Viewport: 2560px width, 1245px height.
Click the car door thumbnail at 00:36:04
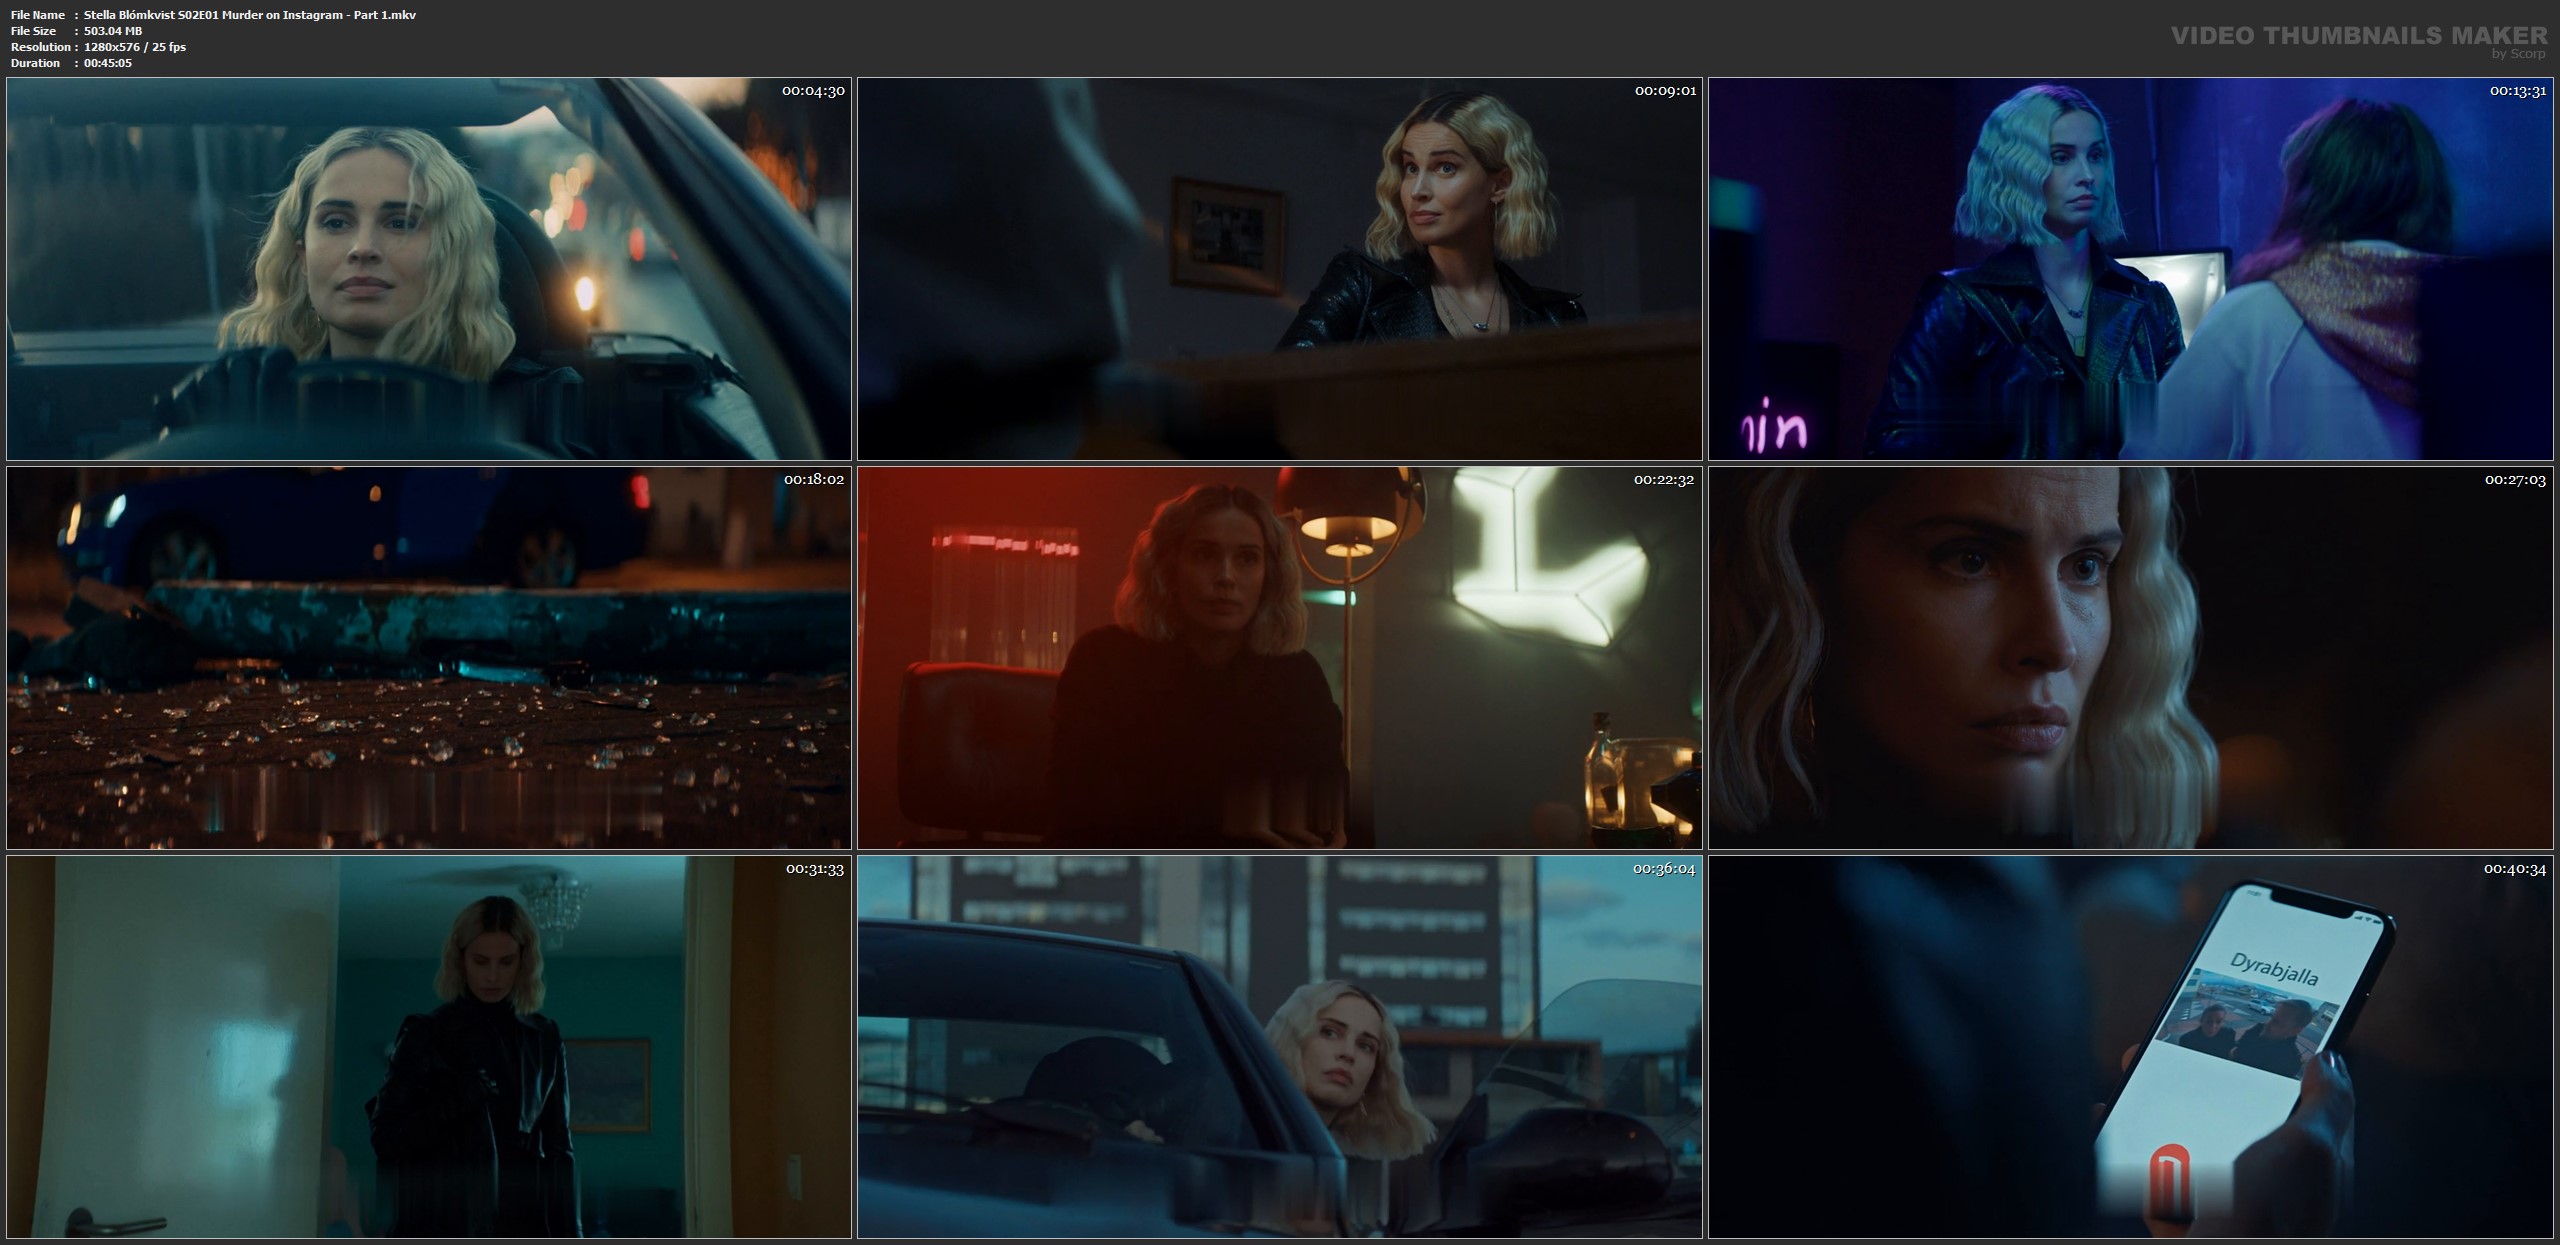pyautogui.click(x=1279, y=1046)
